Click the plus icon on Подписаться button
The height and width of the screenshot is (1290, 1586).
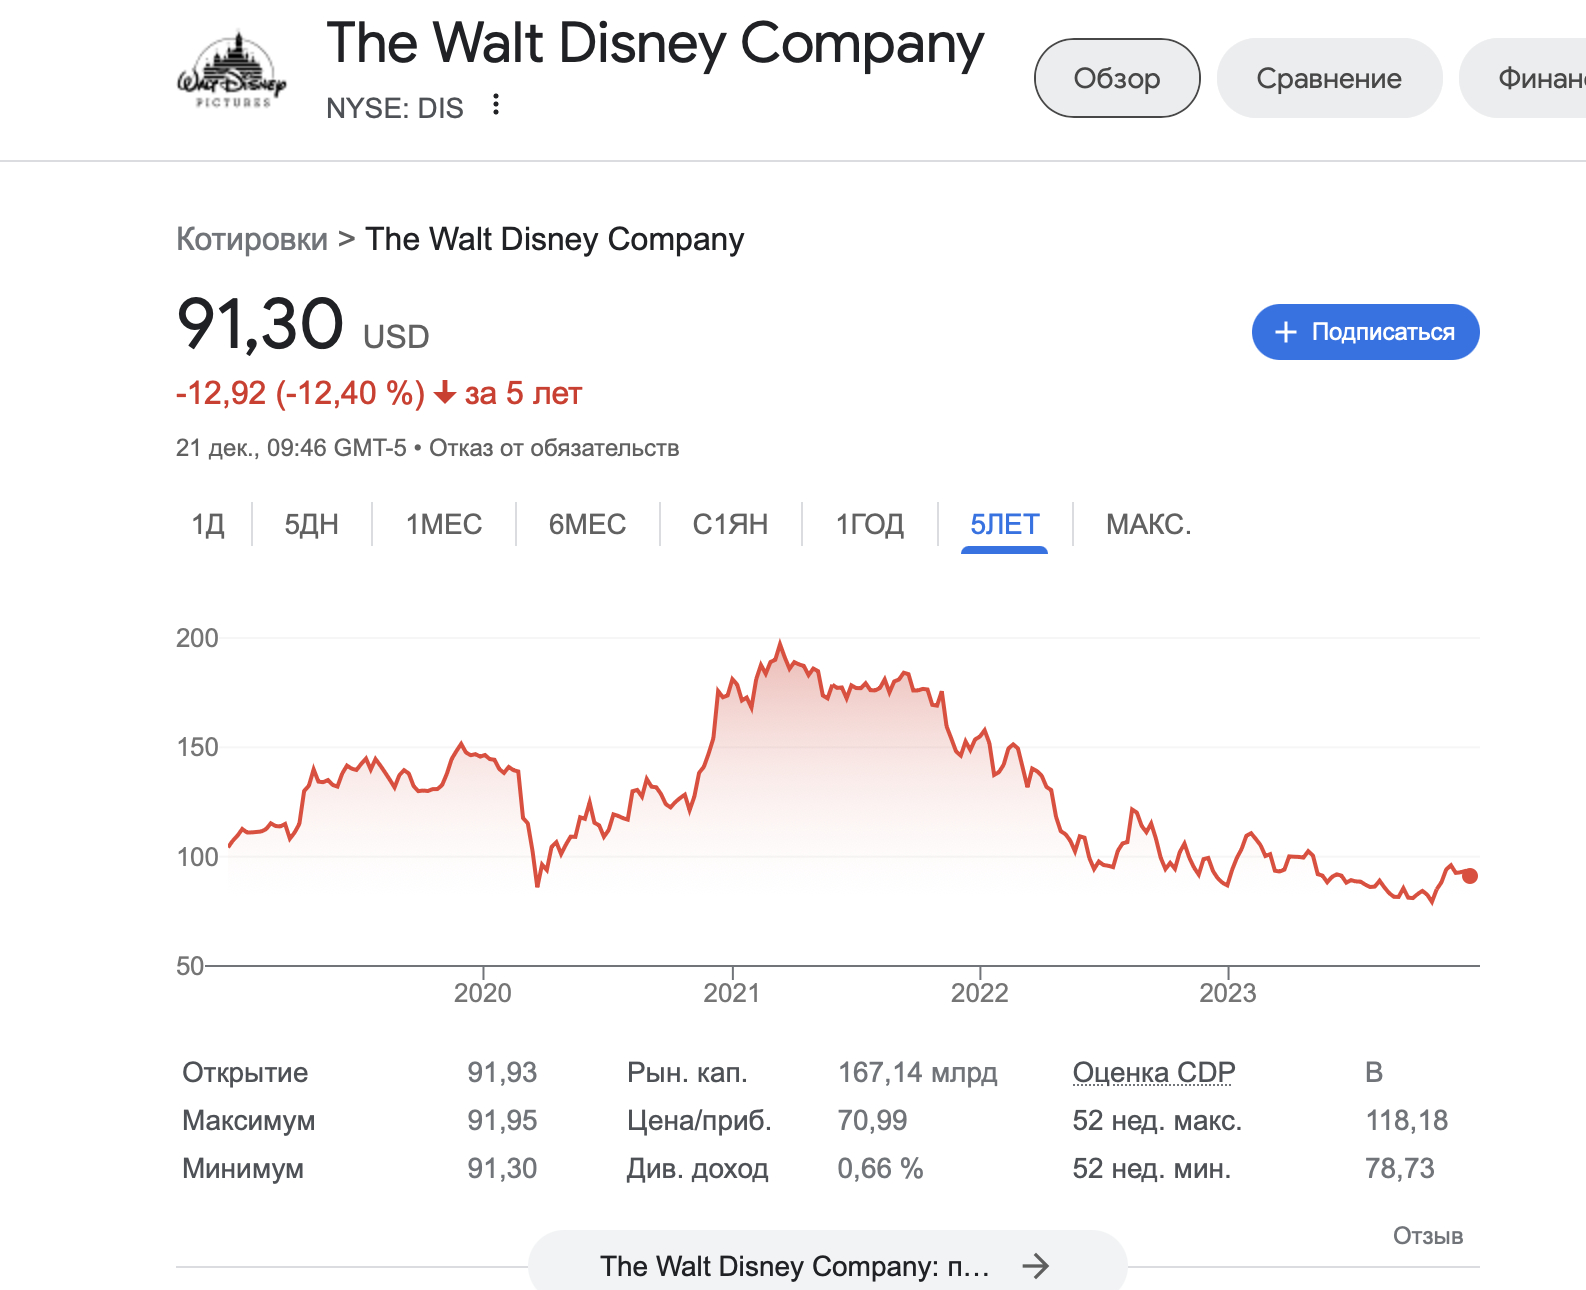(1286, 332)
